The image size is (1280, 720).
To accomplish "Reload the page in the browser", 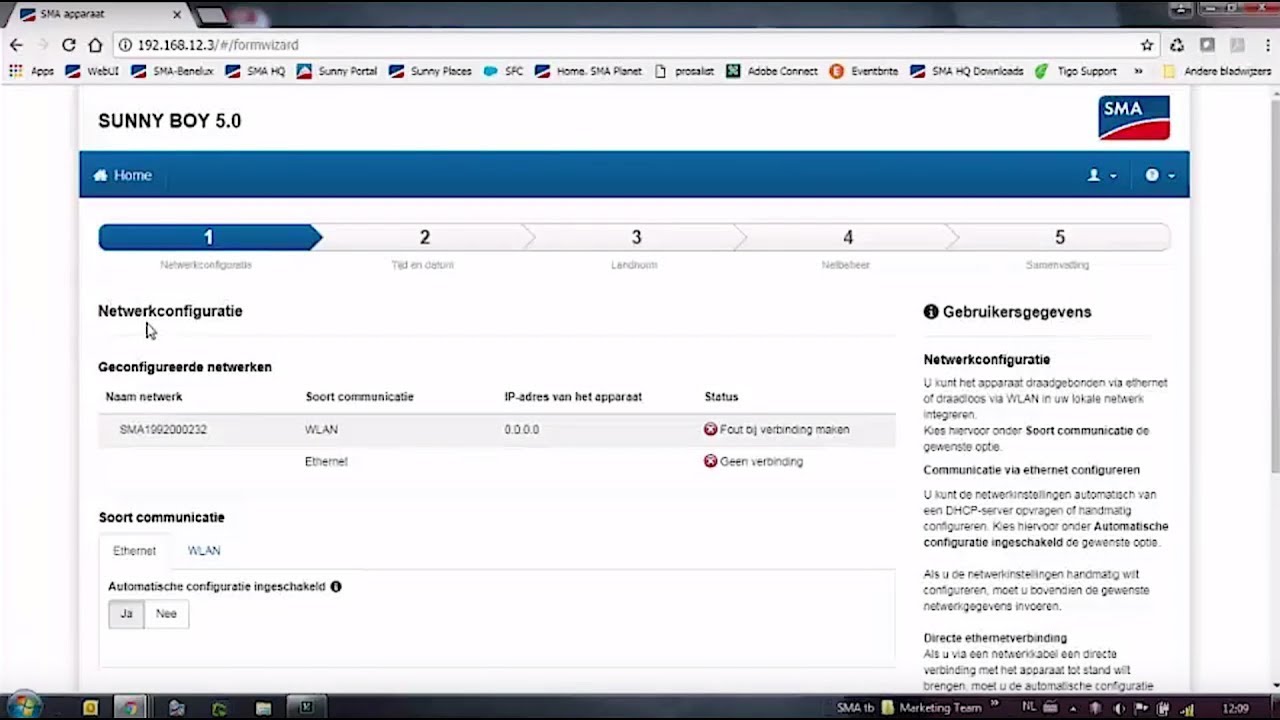I will pyautogui.click(x=68, y=45).
